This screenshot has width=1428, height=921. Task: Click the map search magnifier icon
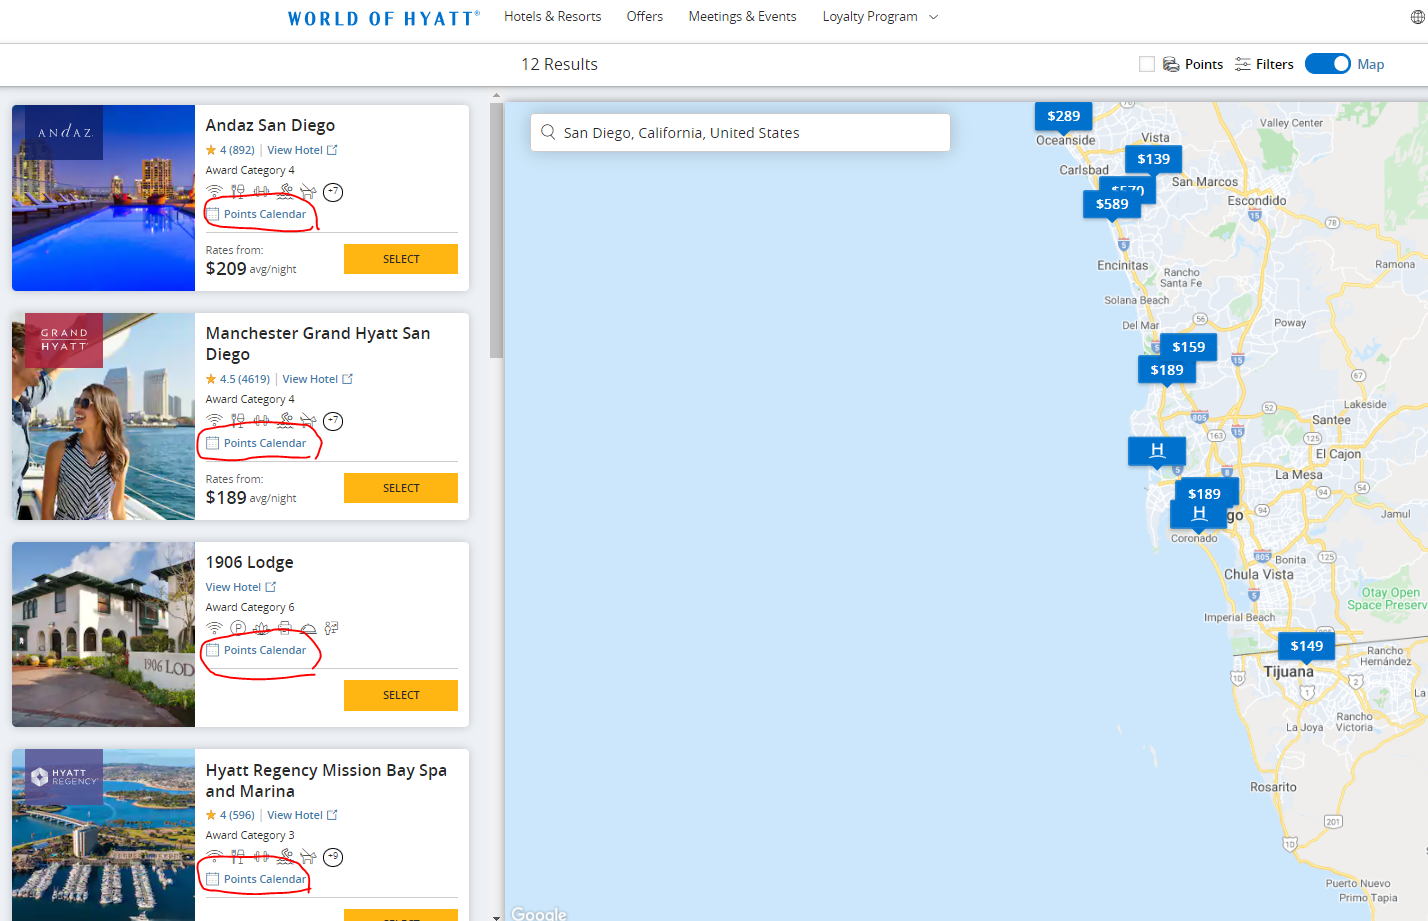[x=548, y=132]
